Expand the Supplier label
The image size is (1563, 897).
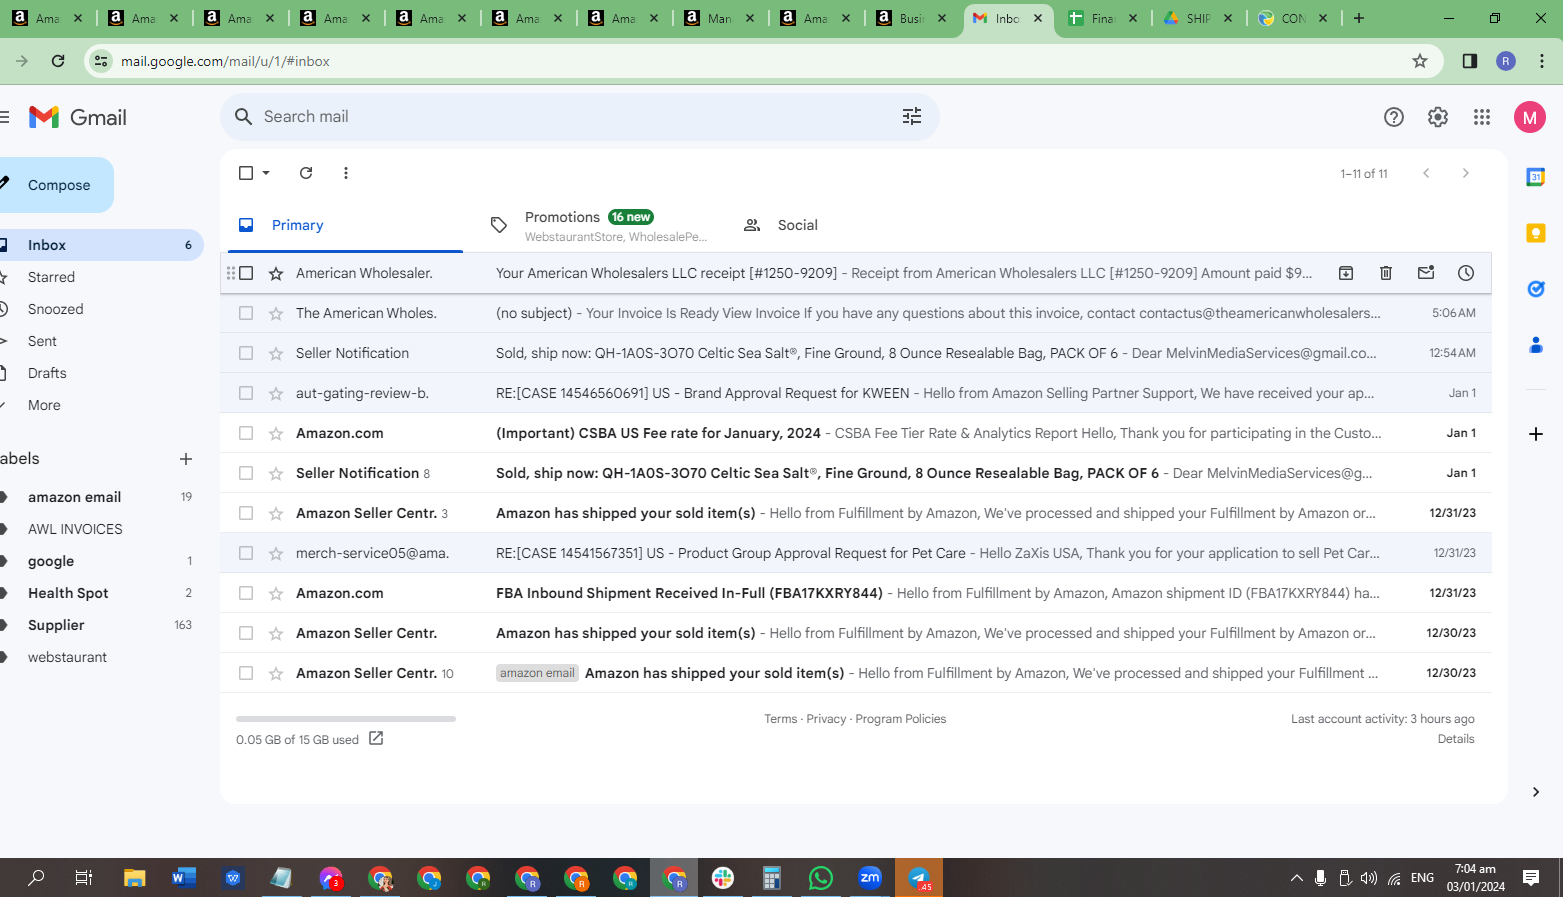click(x=3, y=625)
